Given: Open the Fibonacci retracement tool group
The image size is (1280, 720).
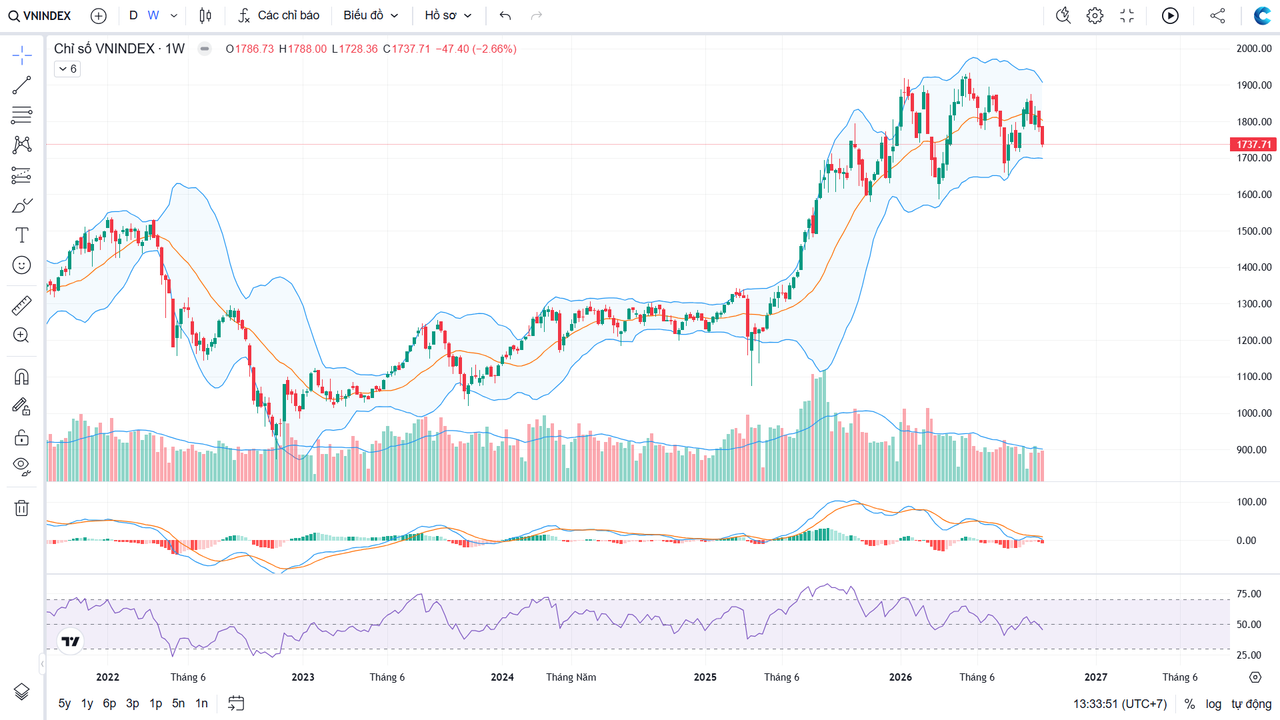Looking at the screenshot, I should click(21, 115).
